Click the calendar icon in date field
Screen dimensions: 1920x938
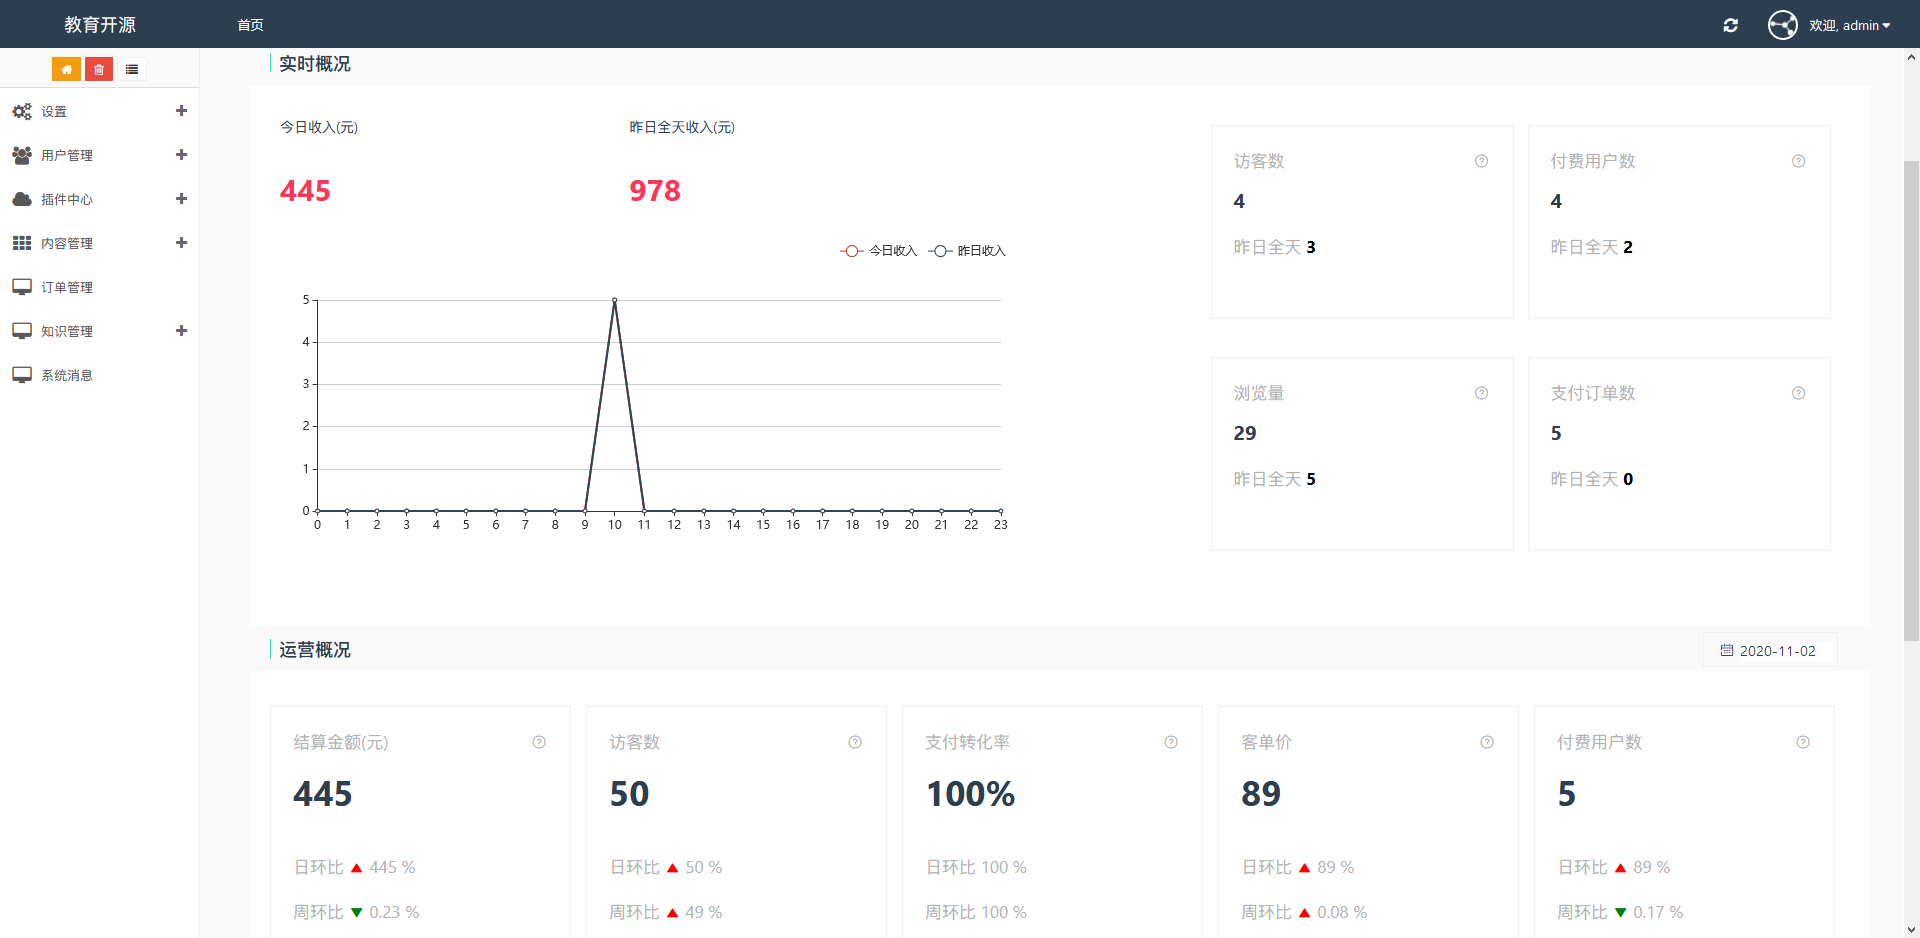coord(1726,651)
